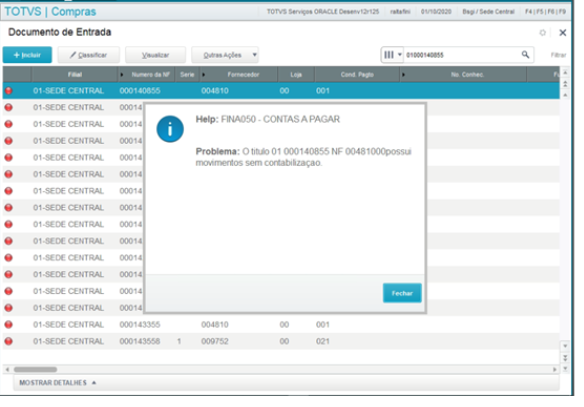Click sort arrow beside Numero da NF header
The width and height of the screenshot is (584, 407).
tap(122, 75)
